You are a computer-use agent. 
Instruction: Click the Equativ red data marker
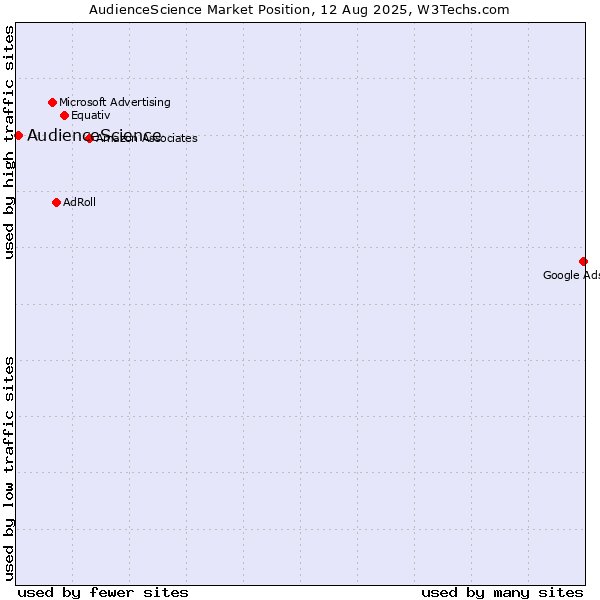coord(65,116)
